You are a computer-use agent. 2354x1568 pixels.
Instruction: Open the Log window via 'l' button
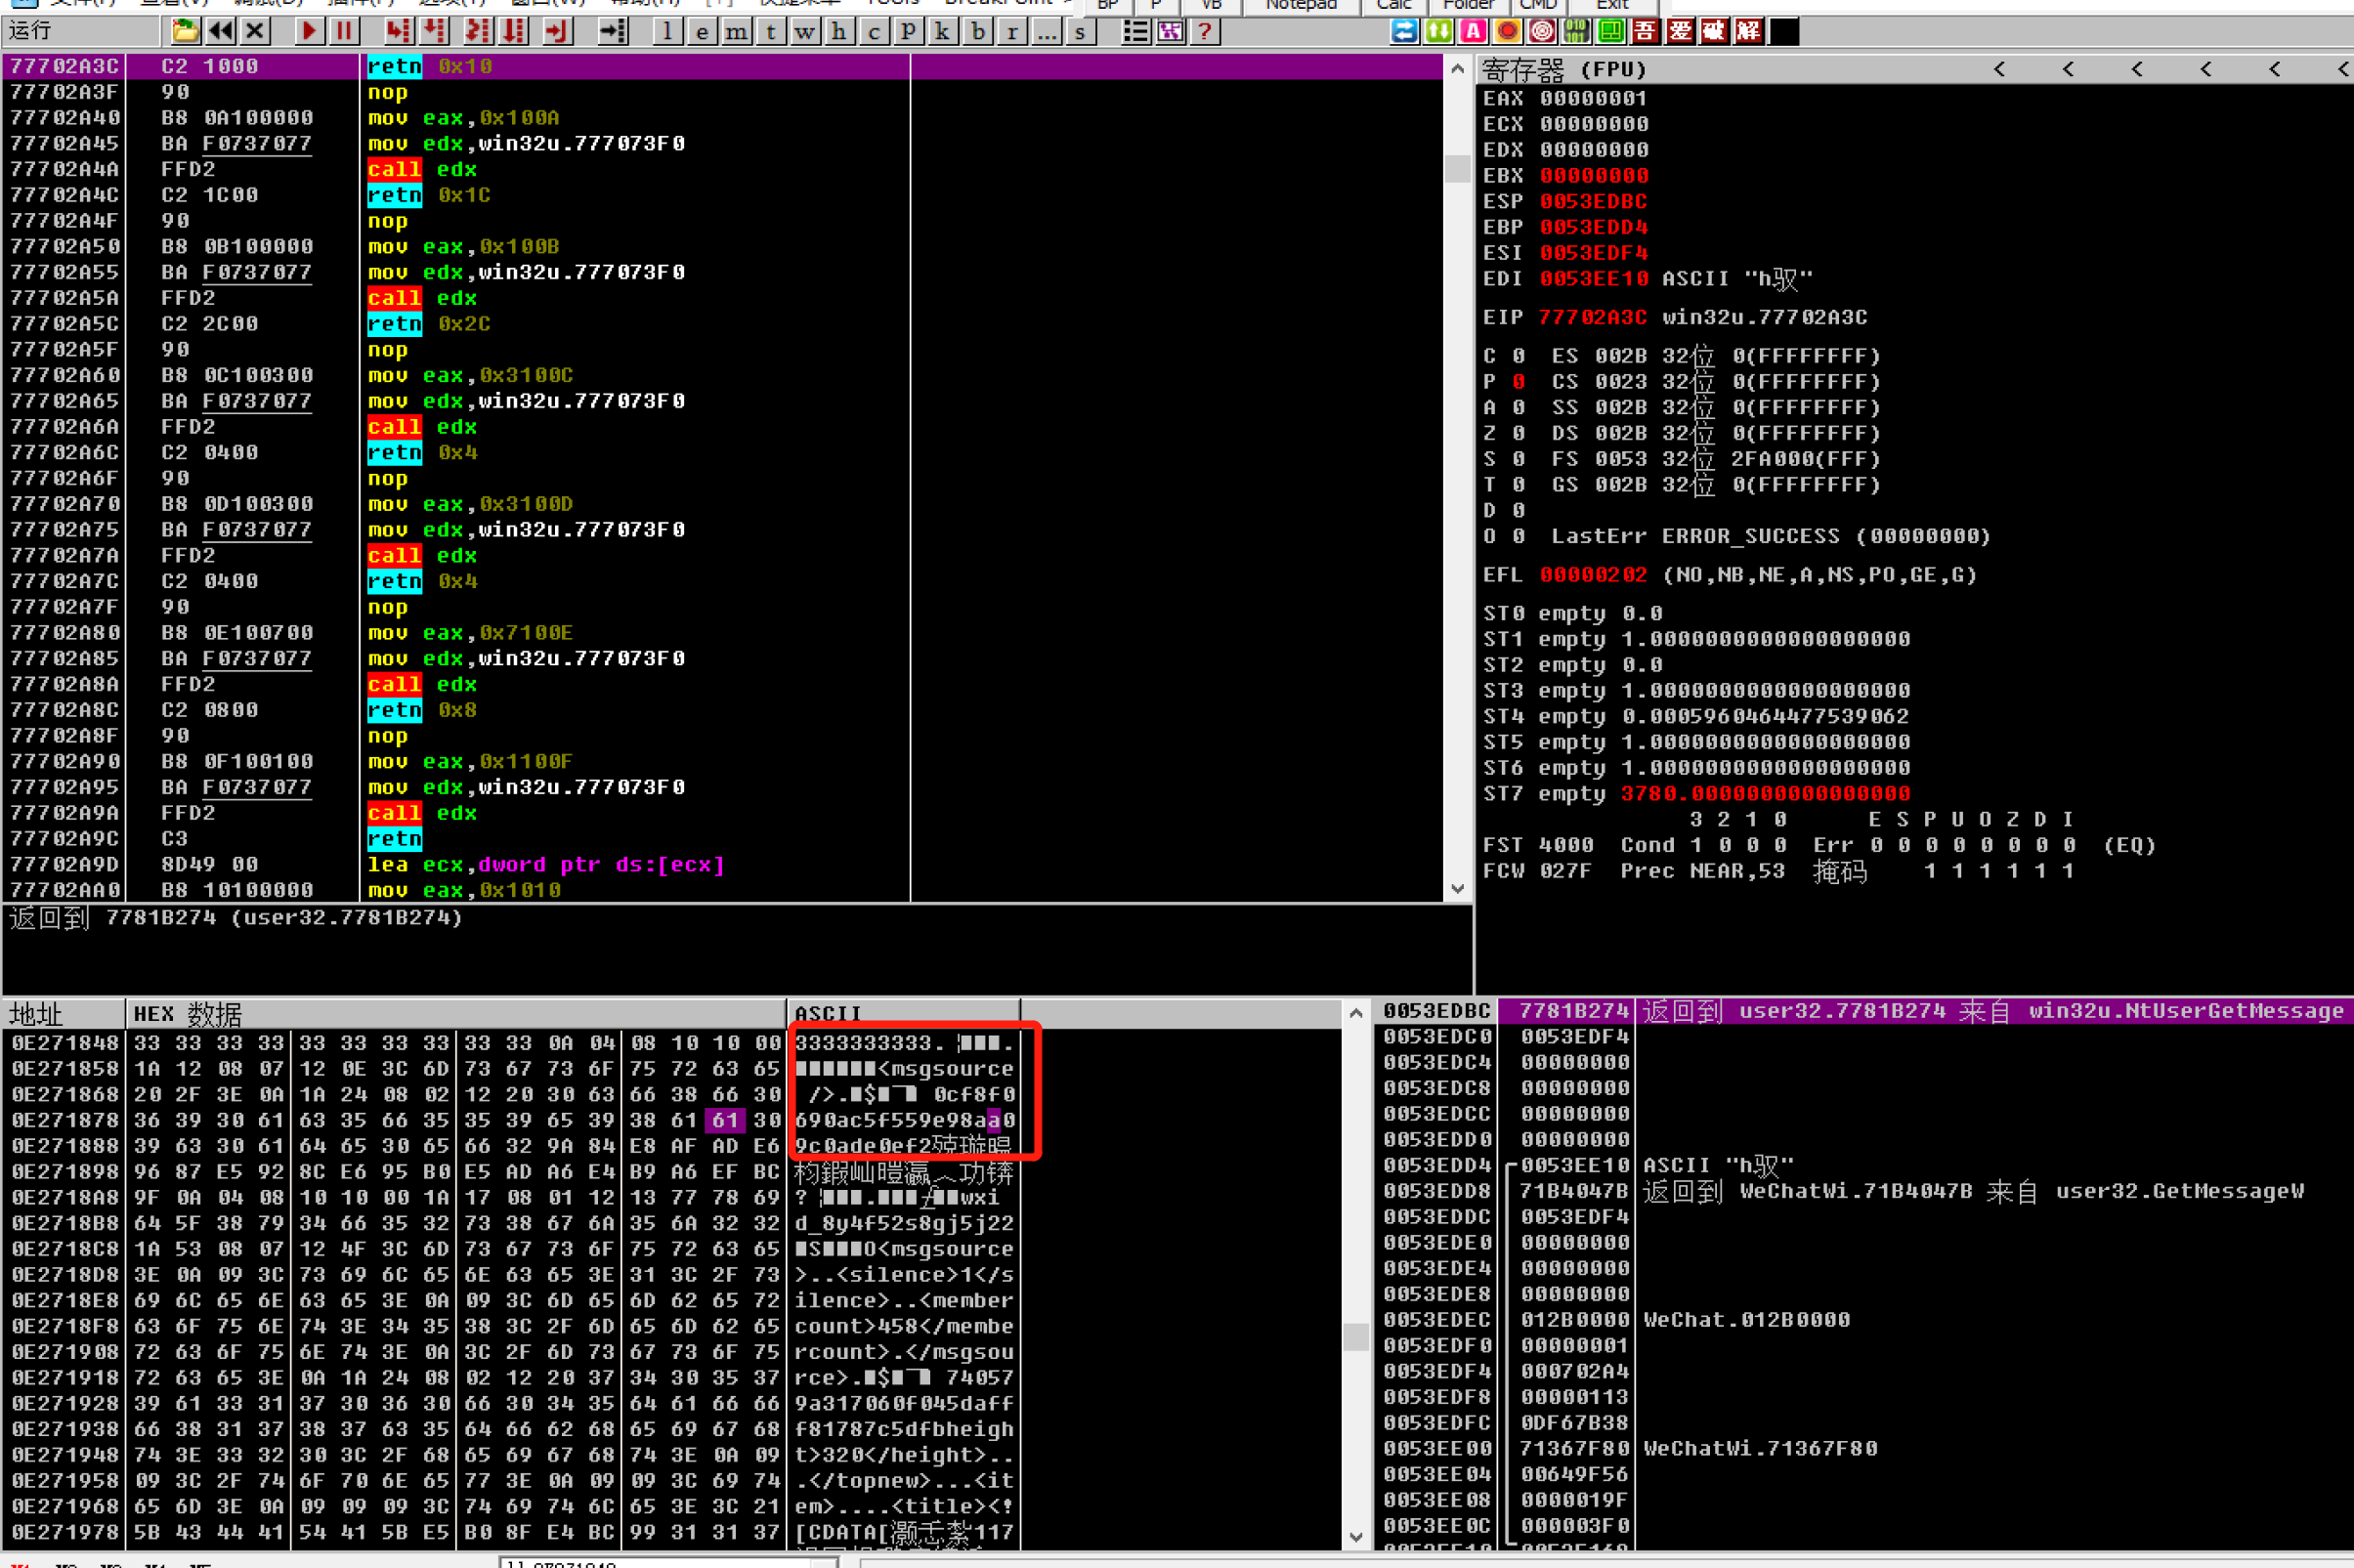(x=667, y=31)
